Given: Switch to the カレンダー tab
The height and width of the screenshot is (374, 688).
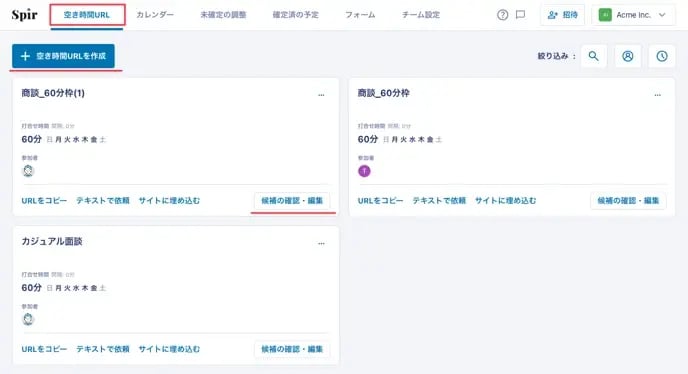Looking at the screenshot, I should pyautogui.click(x=155, y=15).
